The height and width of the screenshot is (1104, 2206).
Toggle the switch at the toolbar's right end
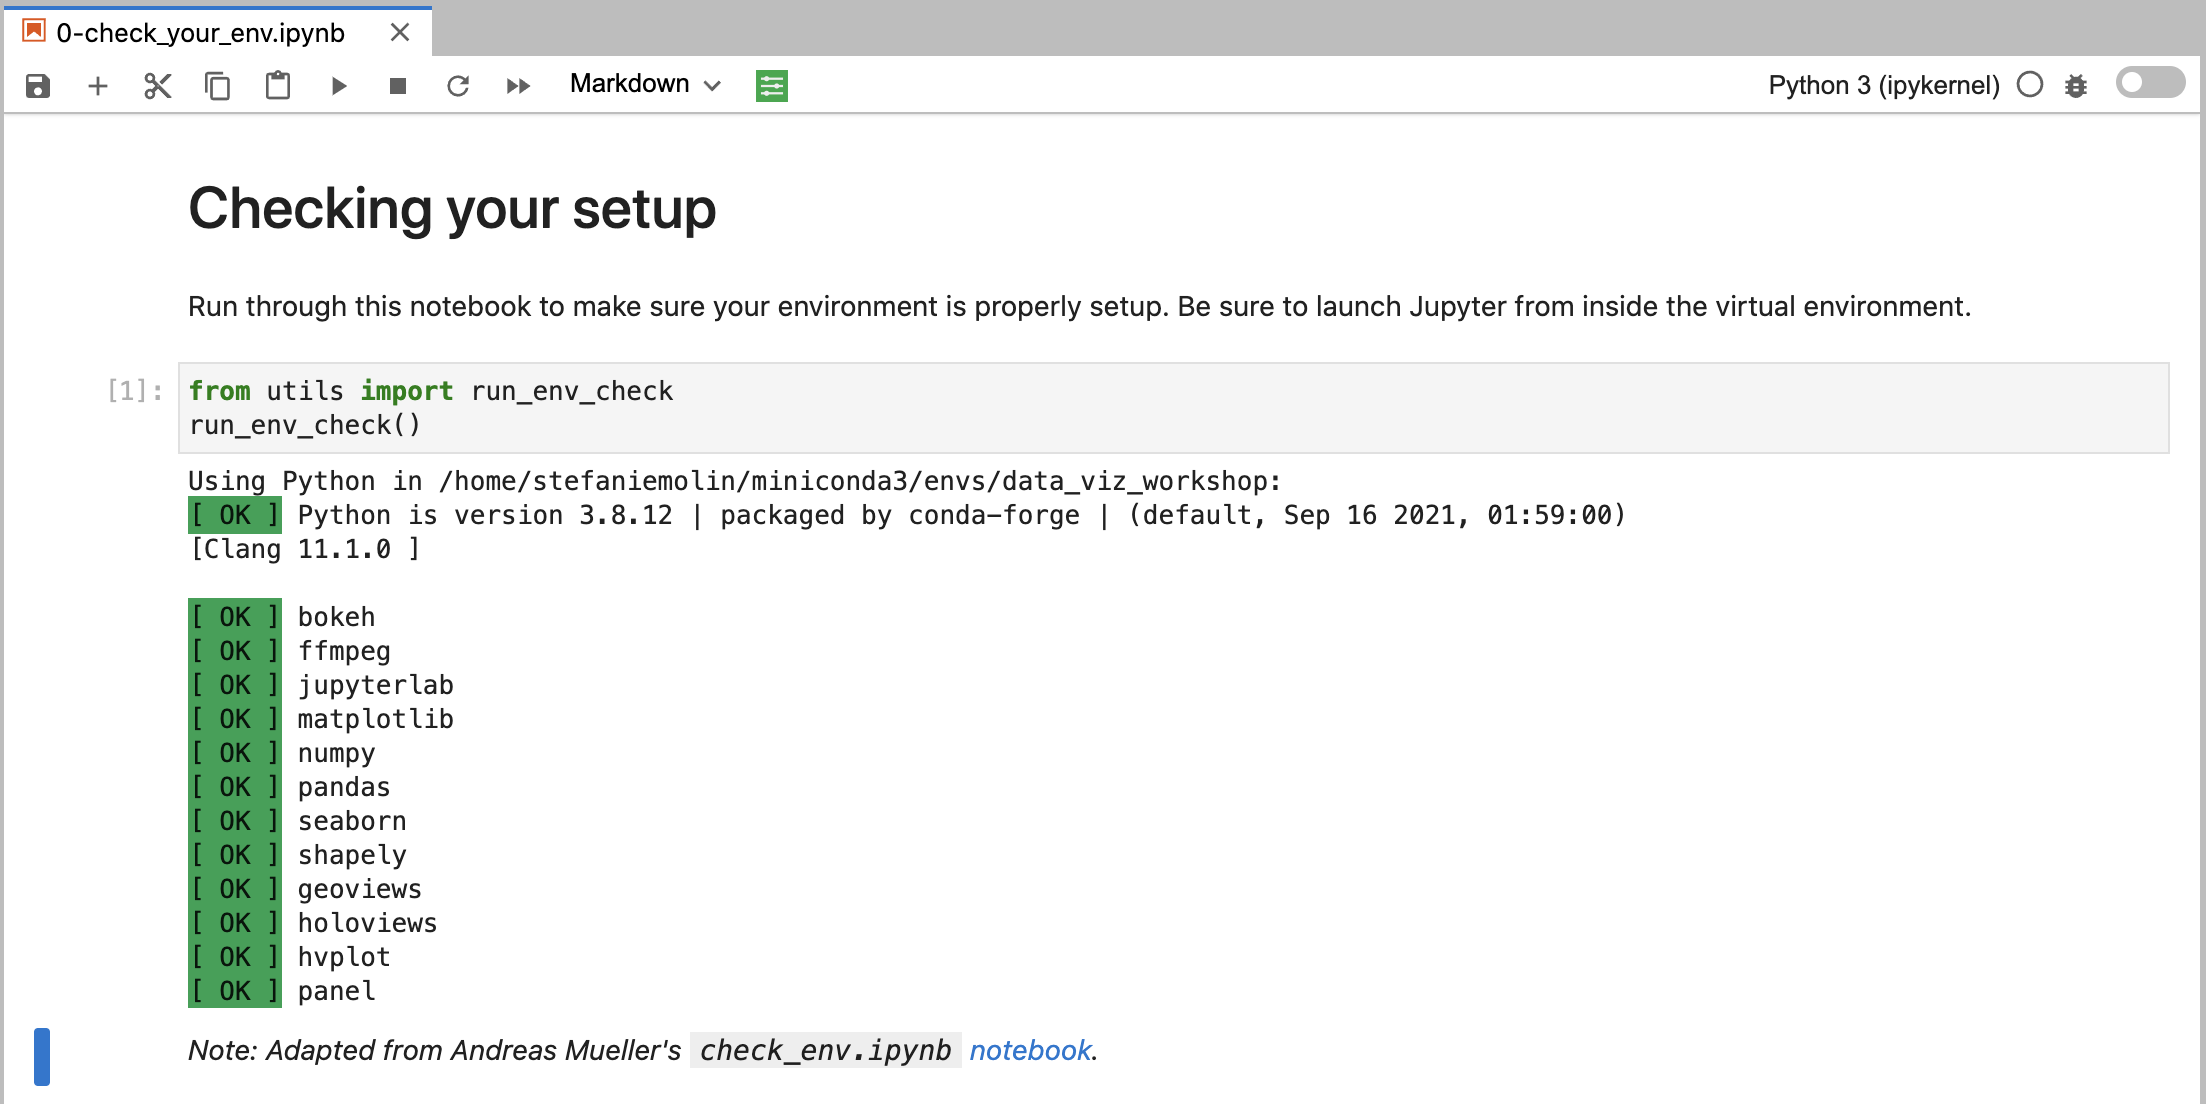(x=2150, y=83)
